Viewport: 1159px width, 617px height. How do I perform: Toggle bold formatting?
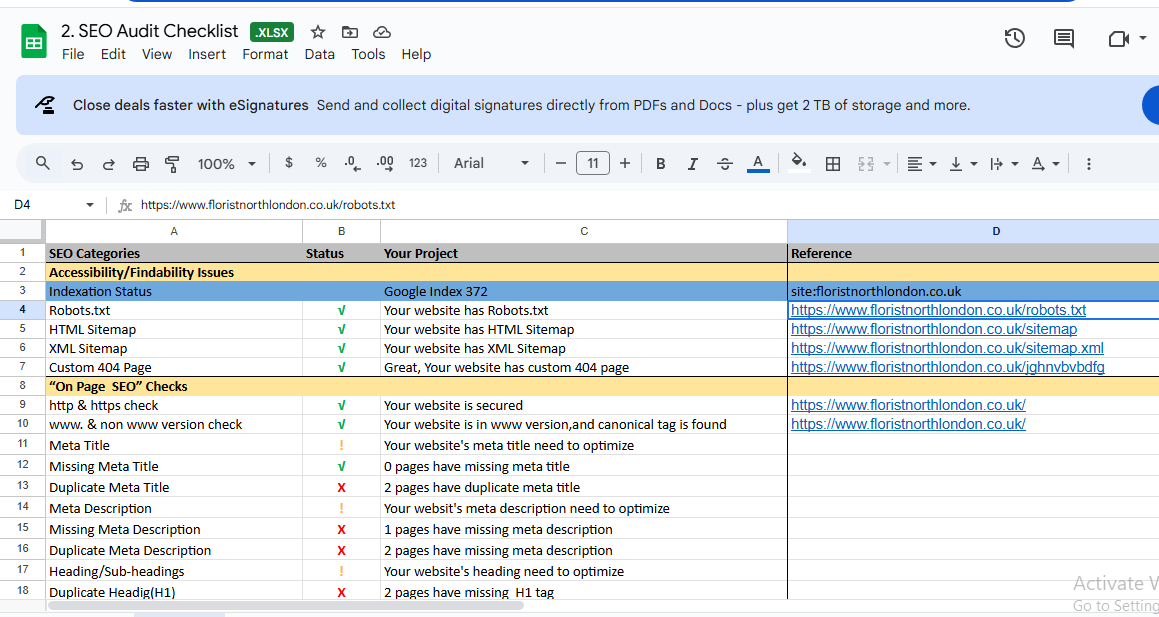[x=661, y=164]
